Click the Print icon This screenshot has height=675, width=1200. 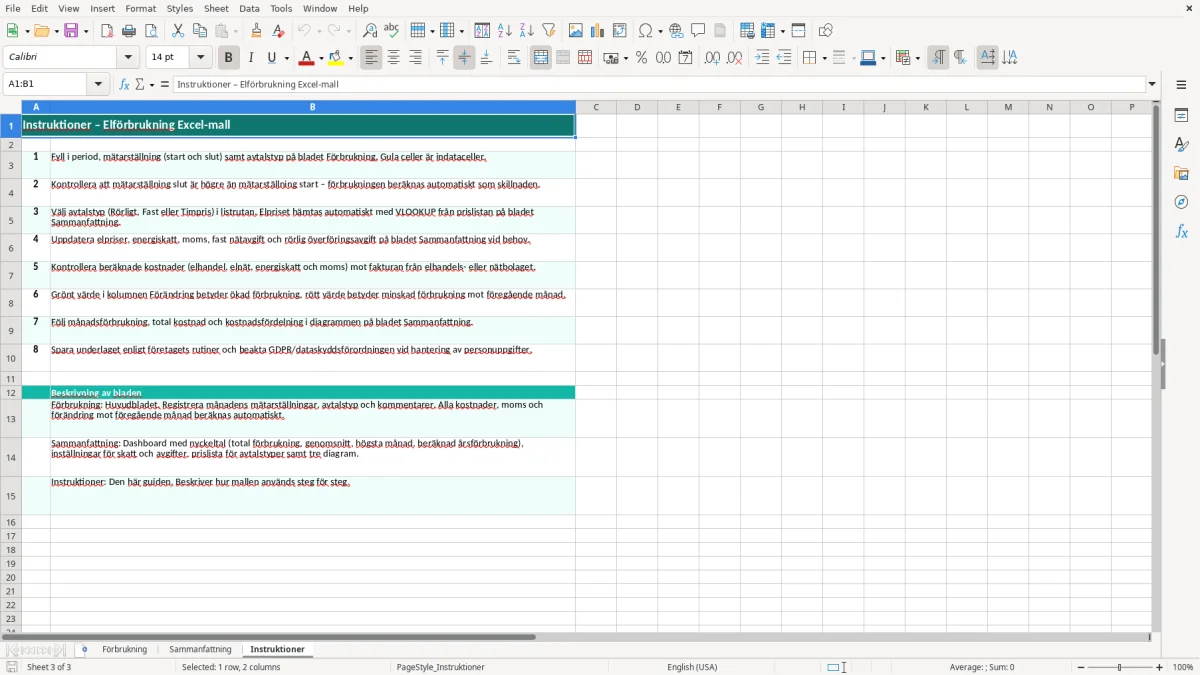click(129, 31)
